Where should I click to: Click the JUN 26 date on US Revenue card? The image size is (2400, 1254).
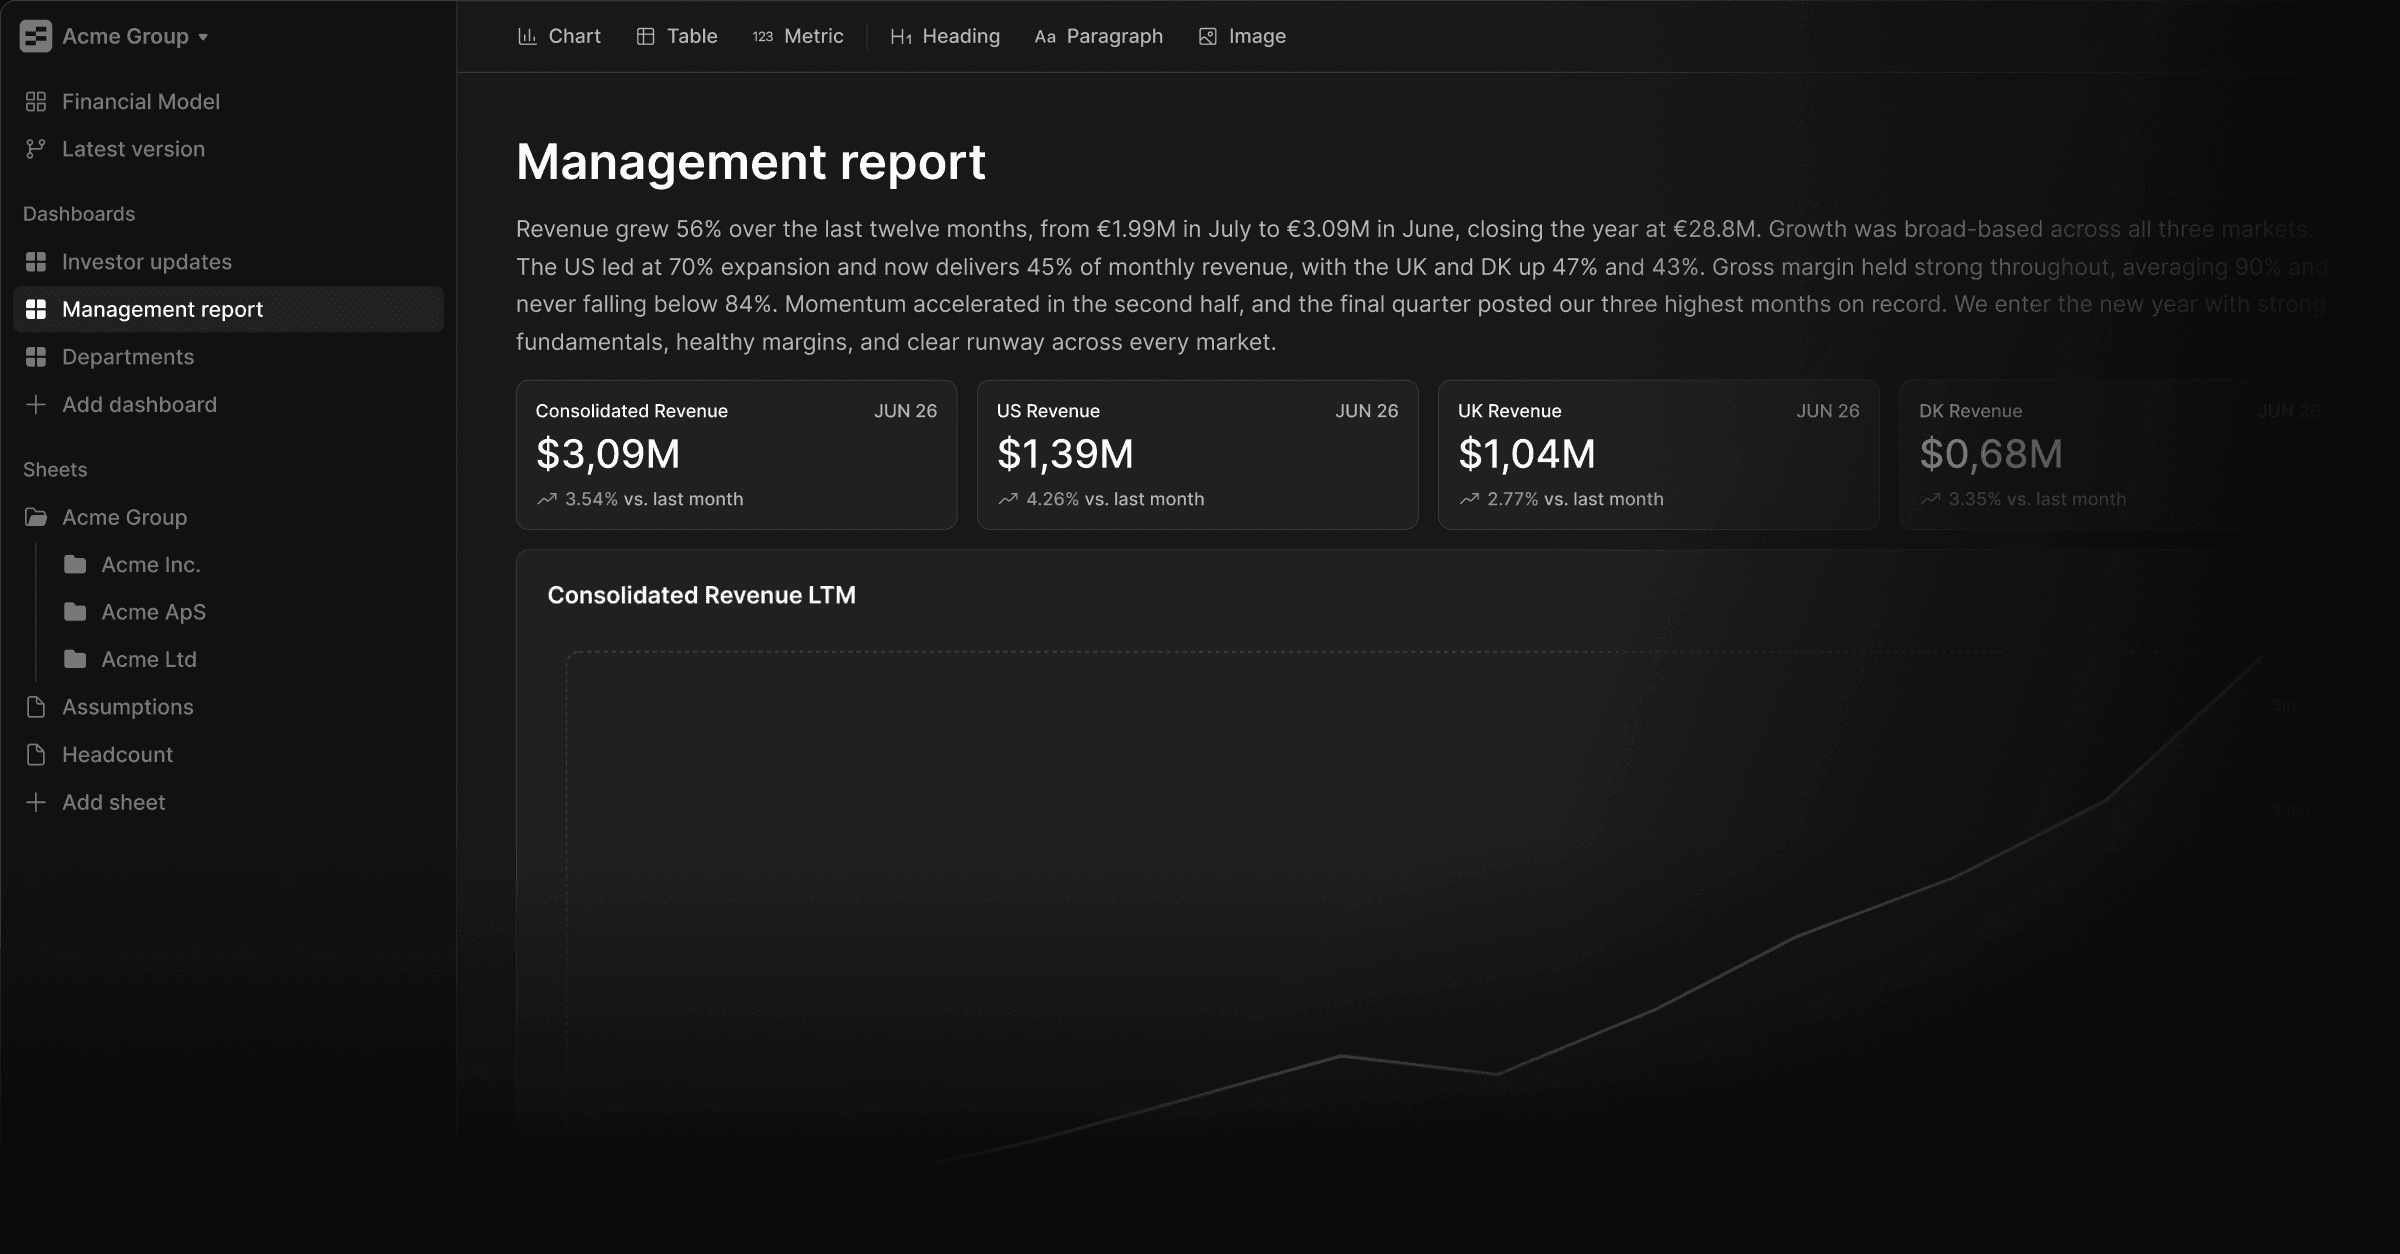pos(1367,411)
